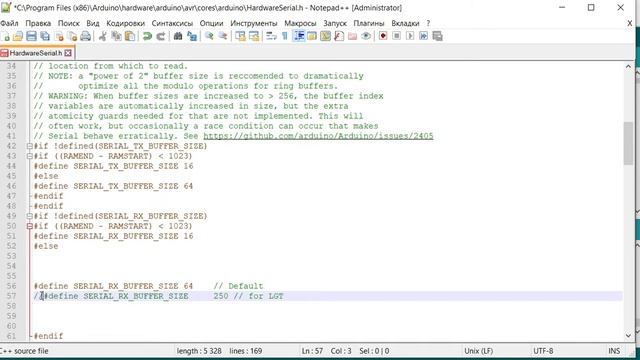This screenshot has height=360, width=640.
Task: Open the Запуск menu
Action: point(335,23)
